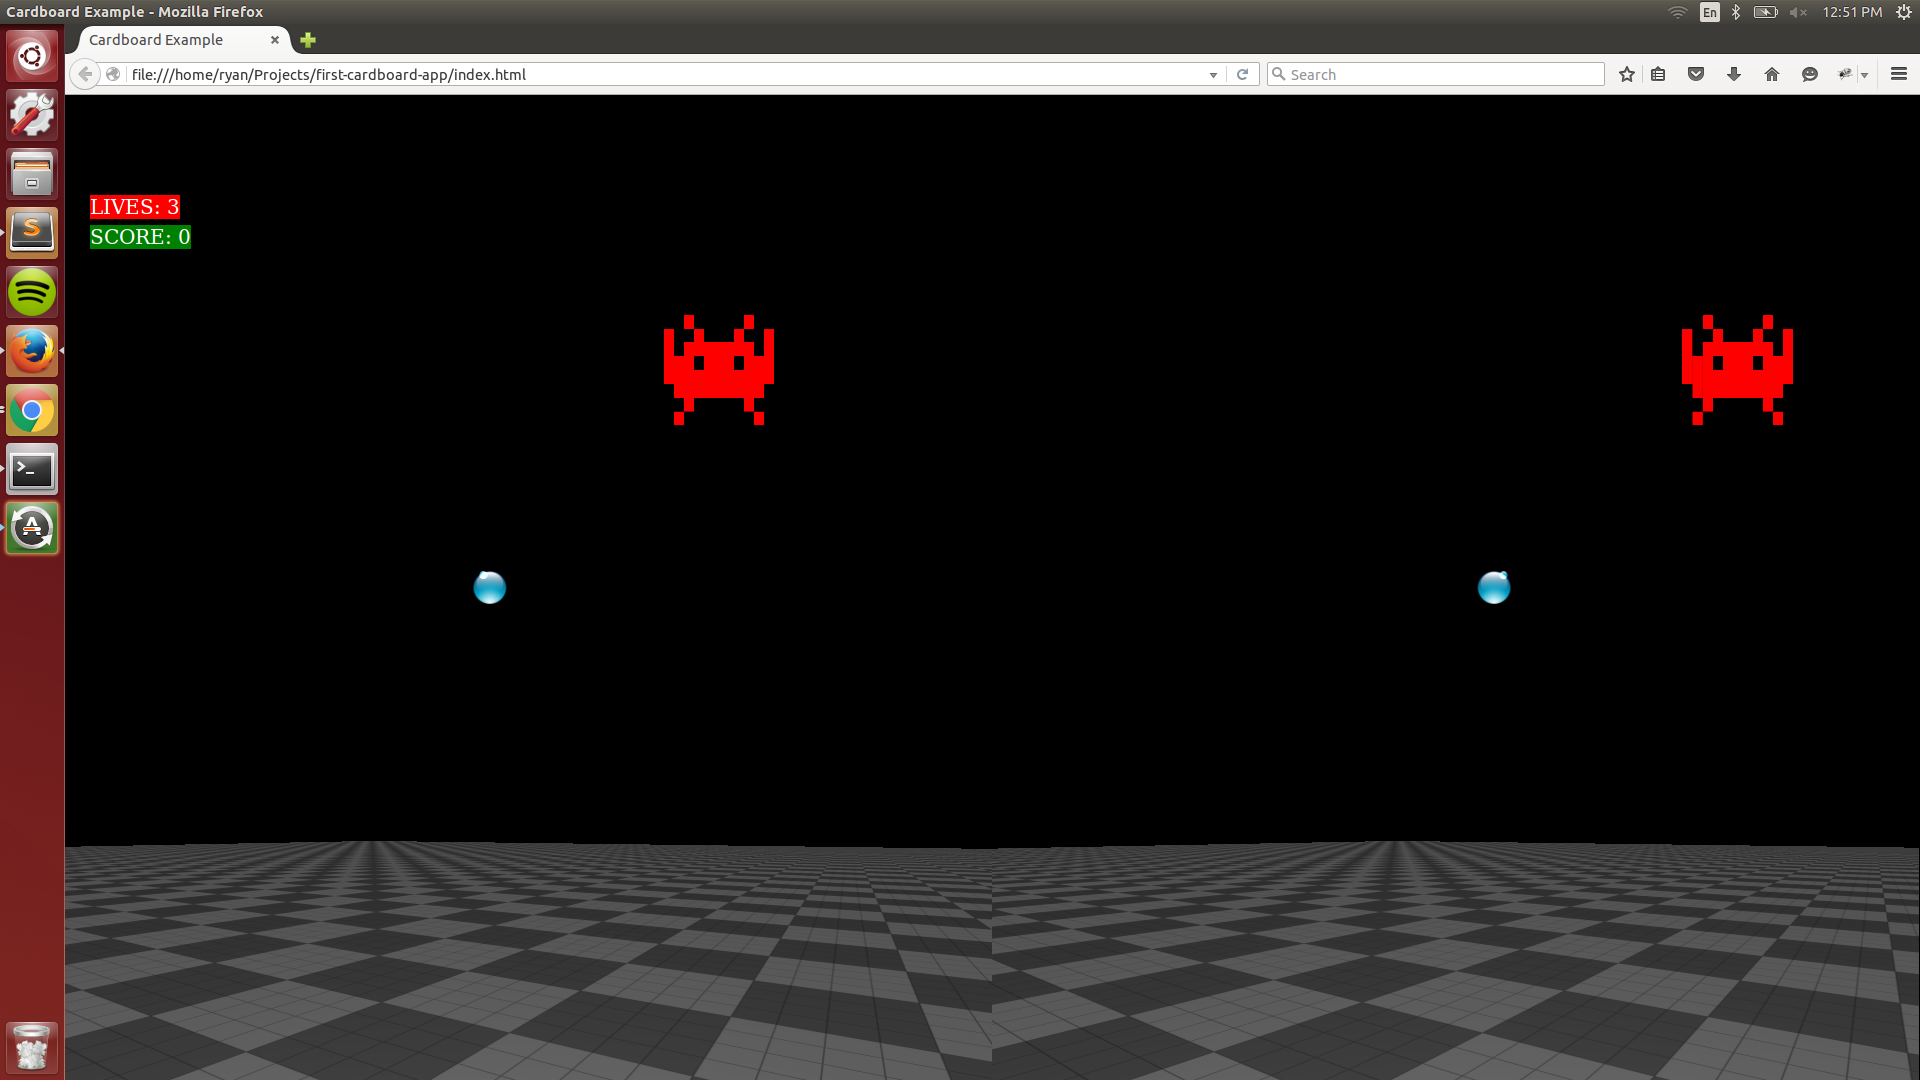Click the Firefox back arrow button
Screen dimensions: 1920x1080
tap(86, 74)
